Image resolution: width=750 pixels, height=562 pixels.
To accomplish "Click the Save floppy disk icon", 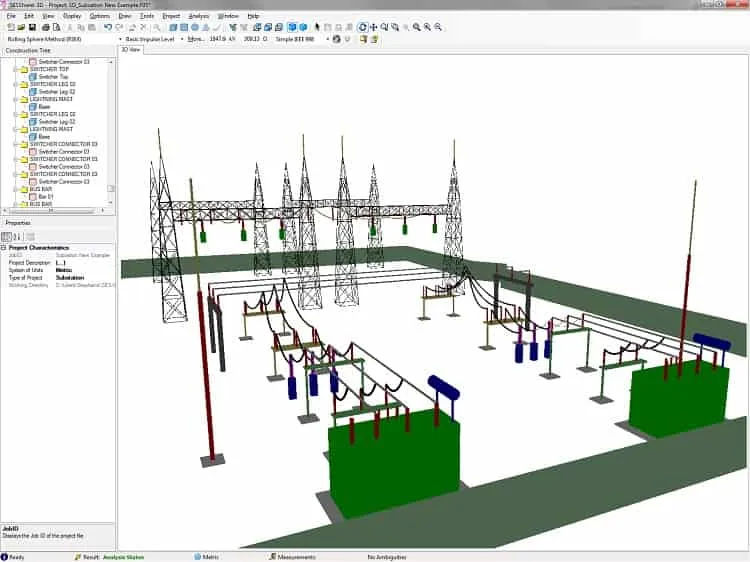I will pyautogui.click(x=33, y=27).
